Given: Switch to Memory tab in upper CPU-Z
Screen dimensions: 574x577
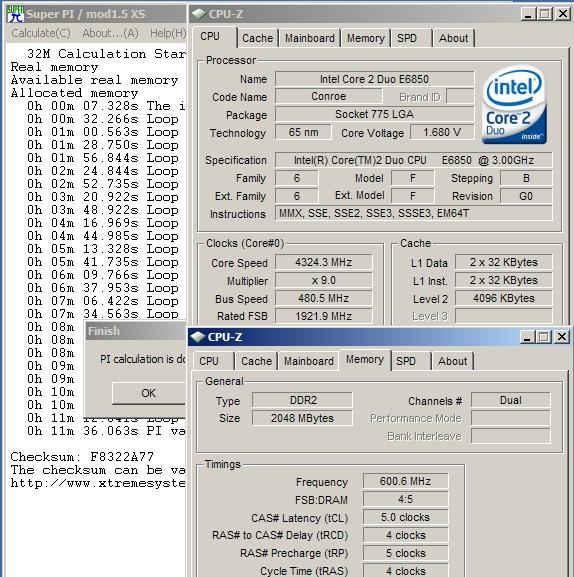Looking at the screenshot, I should (366, 38).
